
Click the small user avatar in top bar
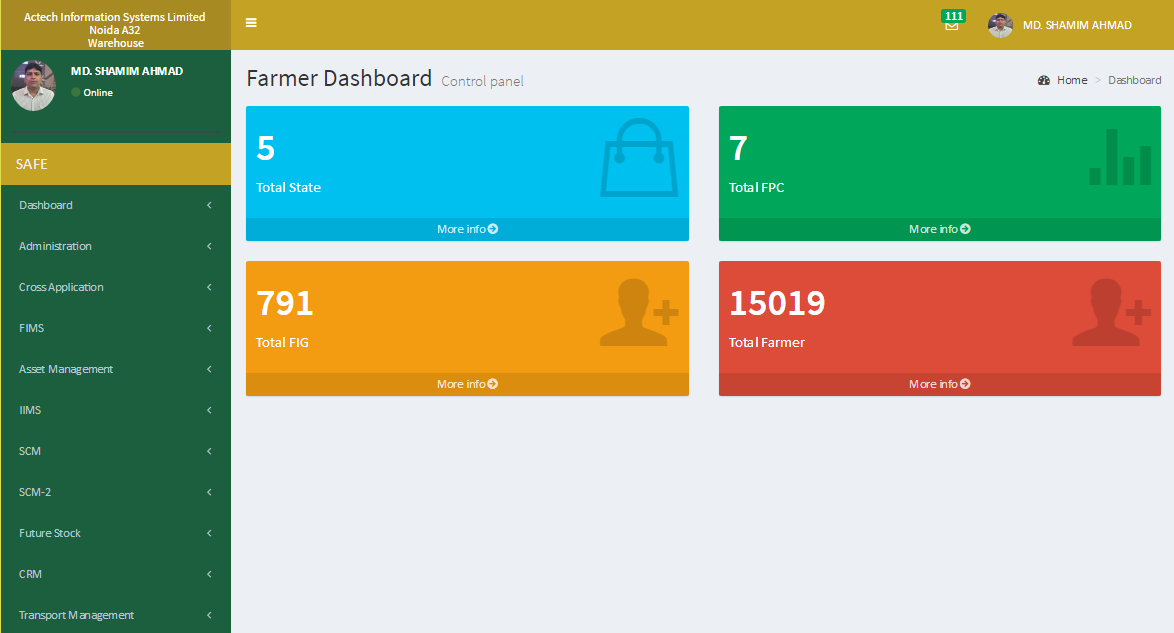(x=1000, y=25)
